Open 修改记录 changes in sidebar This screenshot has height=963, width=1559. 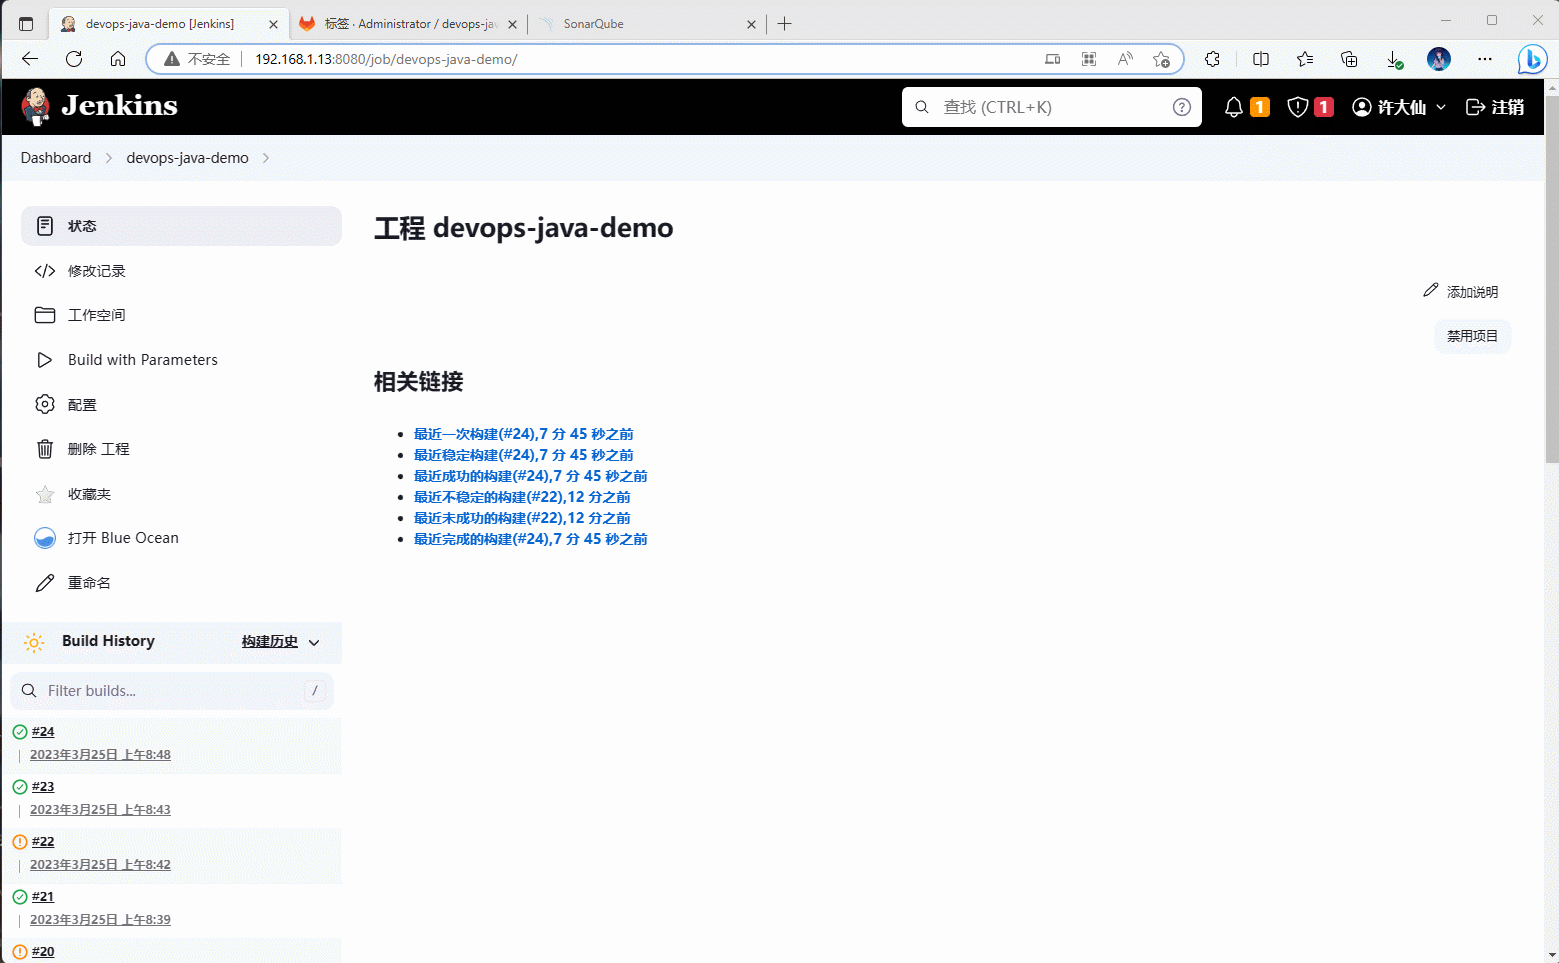(x=97, y=271)
